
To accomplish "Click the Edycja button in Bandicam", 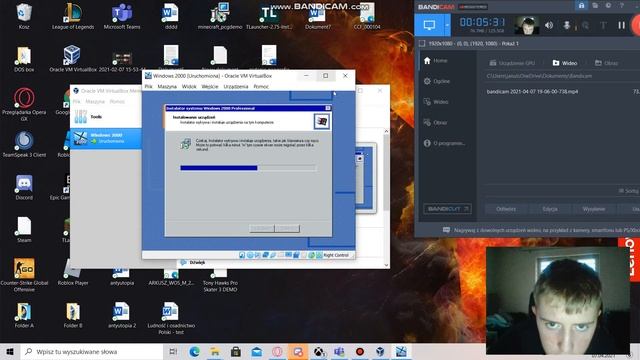I will (x=550, y=209).
